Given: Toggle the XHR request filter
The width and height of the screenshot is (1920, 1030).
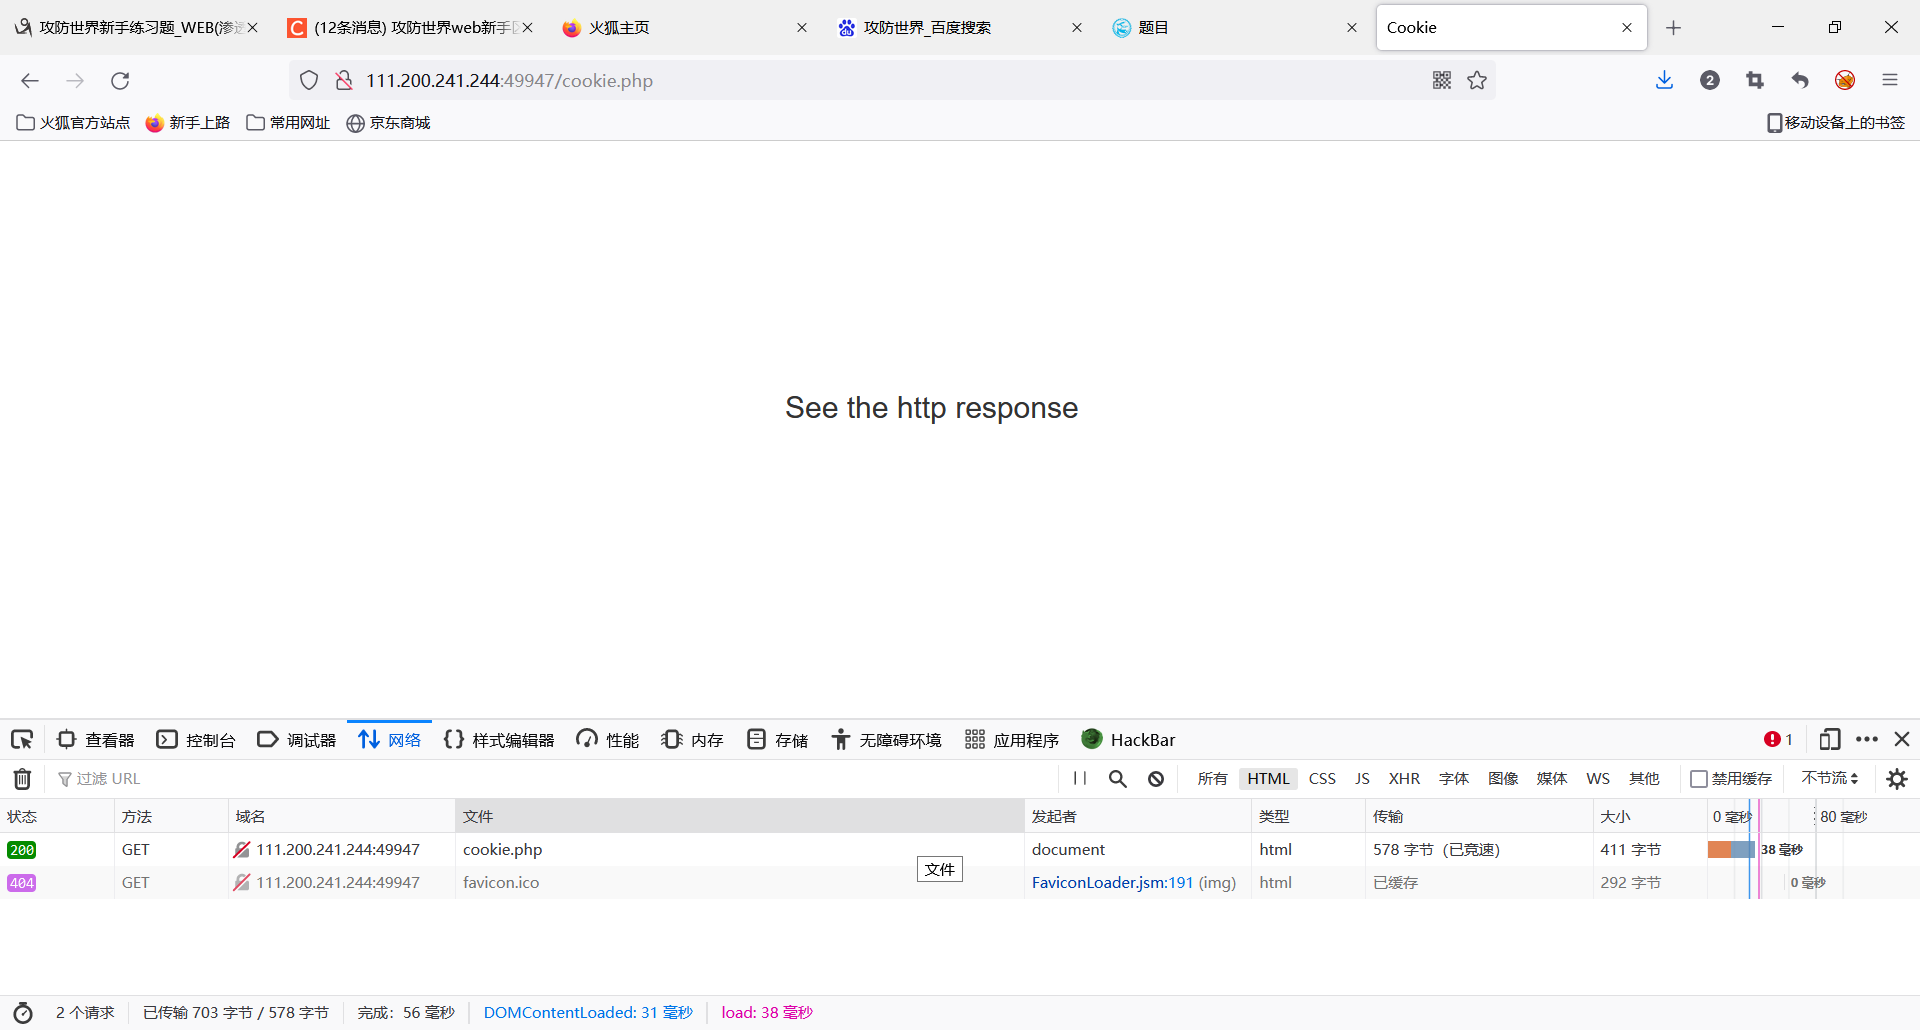Looking at the screenshot, I should click(1404, 778).
